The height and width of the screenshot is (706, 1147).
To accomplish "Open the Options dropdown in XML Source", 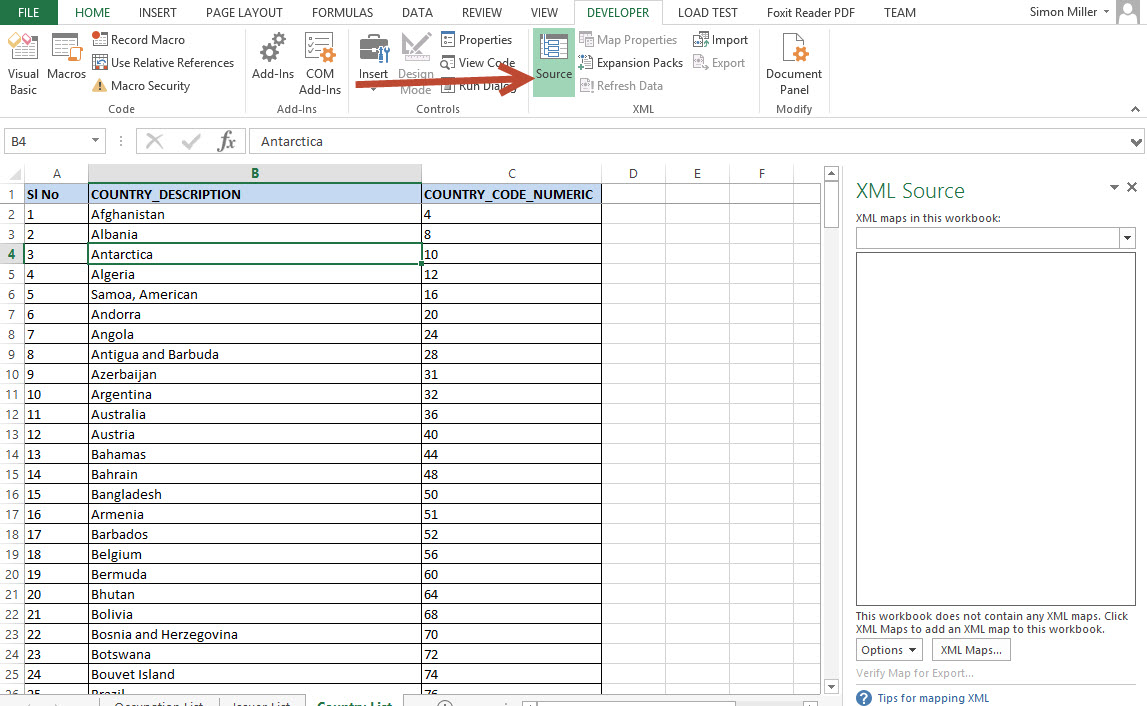I will tap(888, 650).
